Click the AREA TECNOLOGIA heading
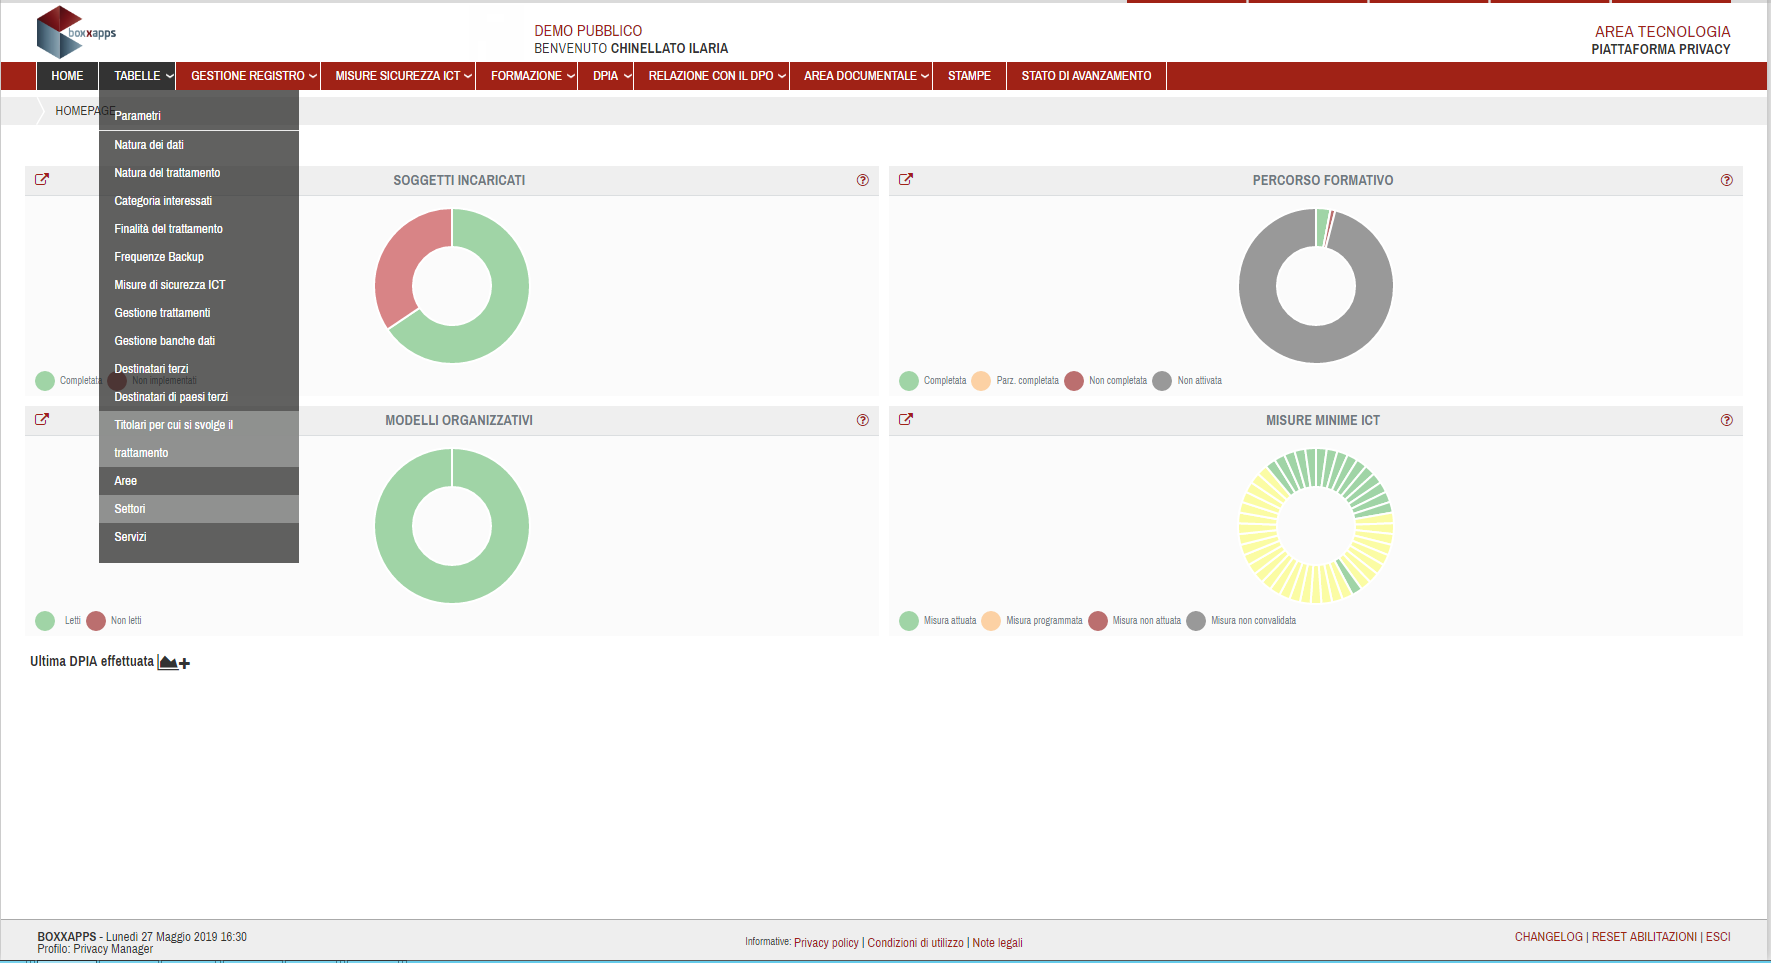Screen dimensions: 1771x963 (1662, 32)
